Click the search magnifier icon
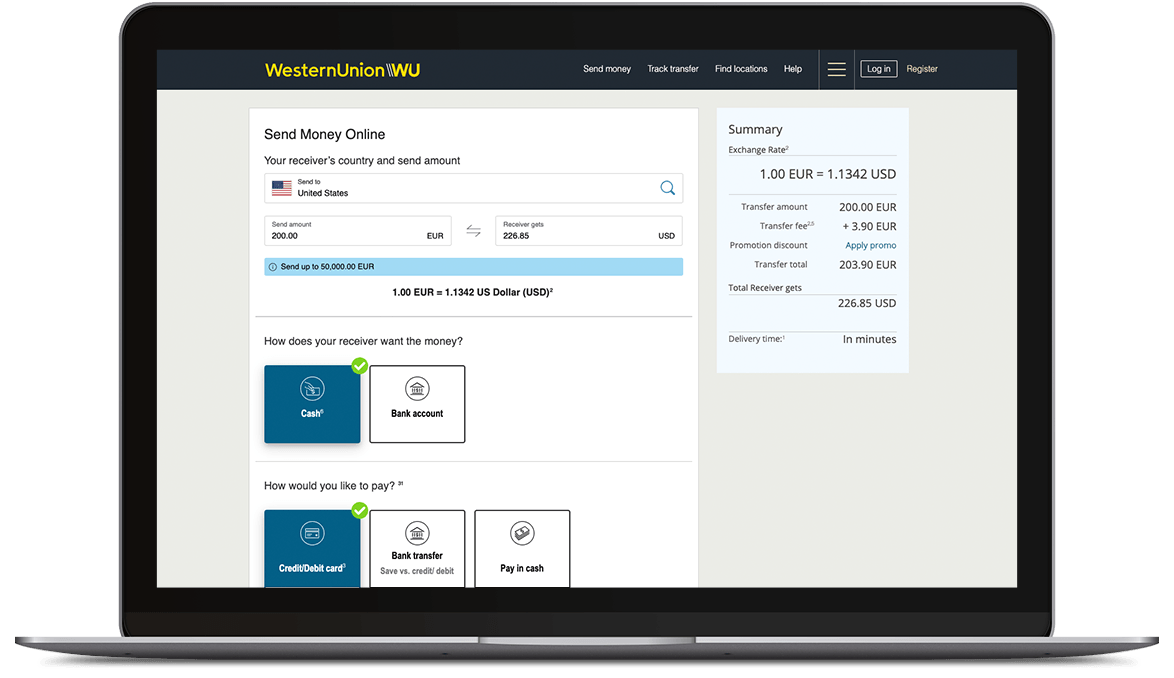This screenshot has height=678, width=1174. pyautogui.click(x=667, y=188)
